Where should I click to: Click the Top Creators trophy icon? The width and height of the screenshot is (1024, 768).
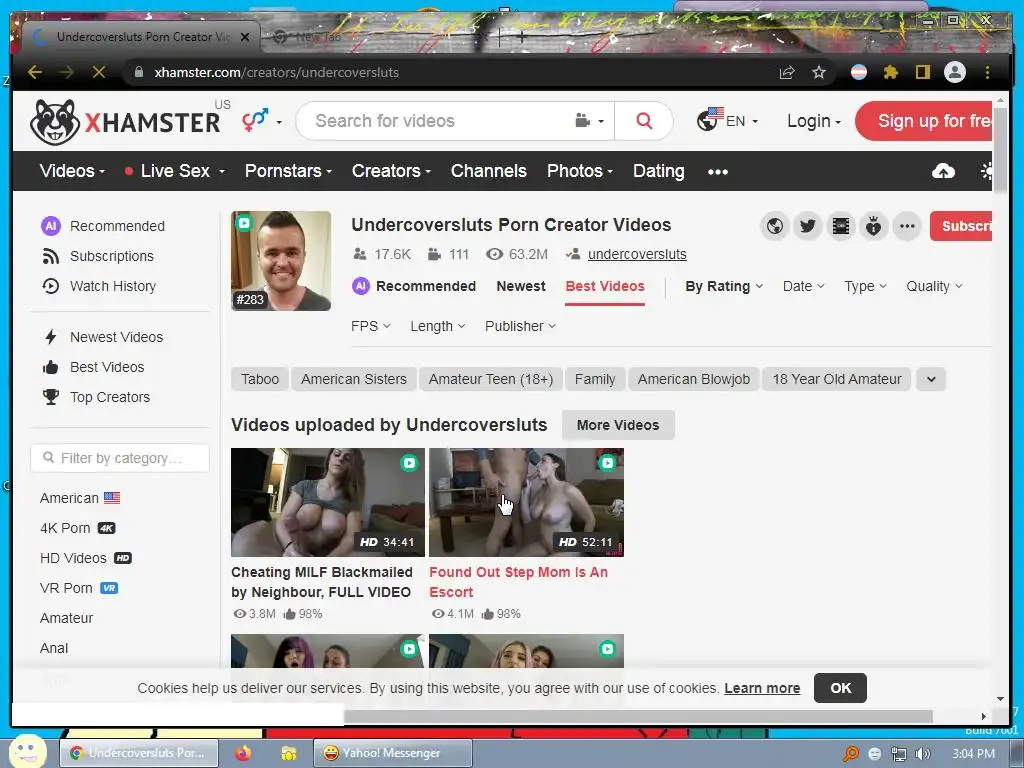point(50,397)
